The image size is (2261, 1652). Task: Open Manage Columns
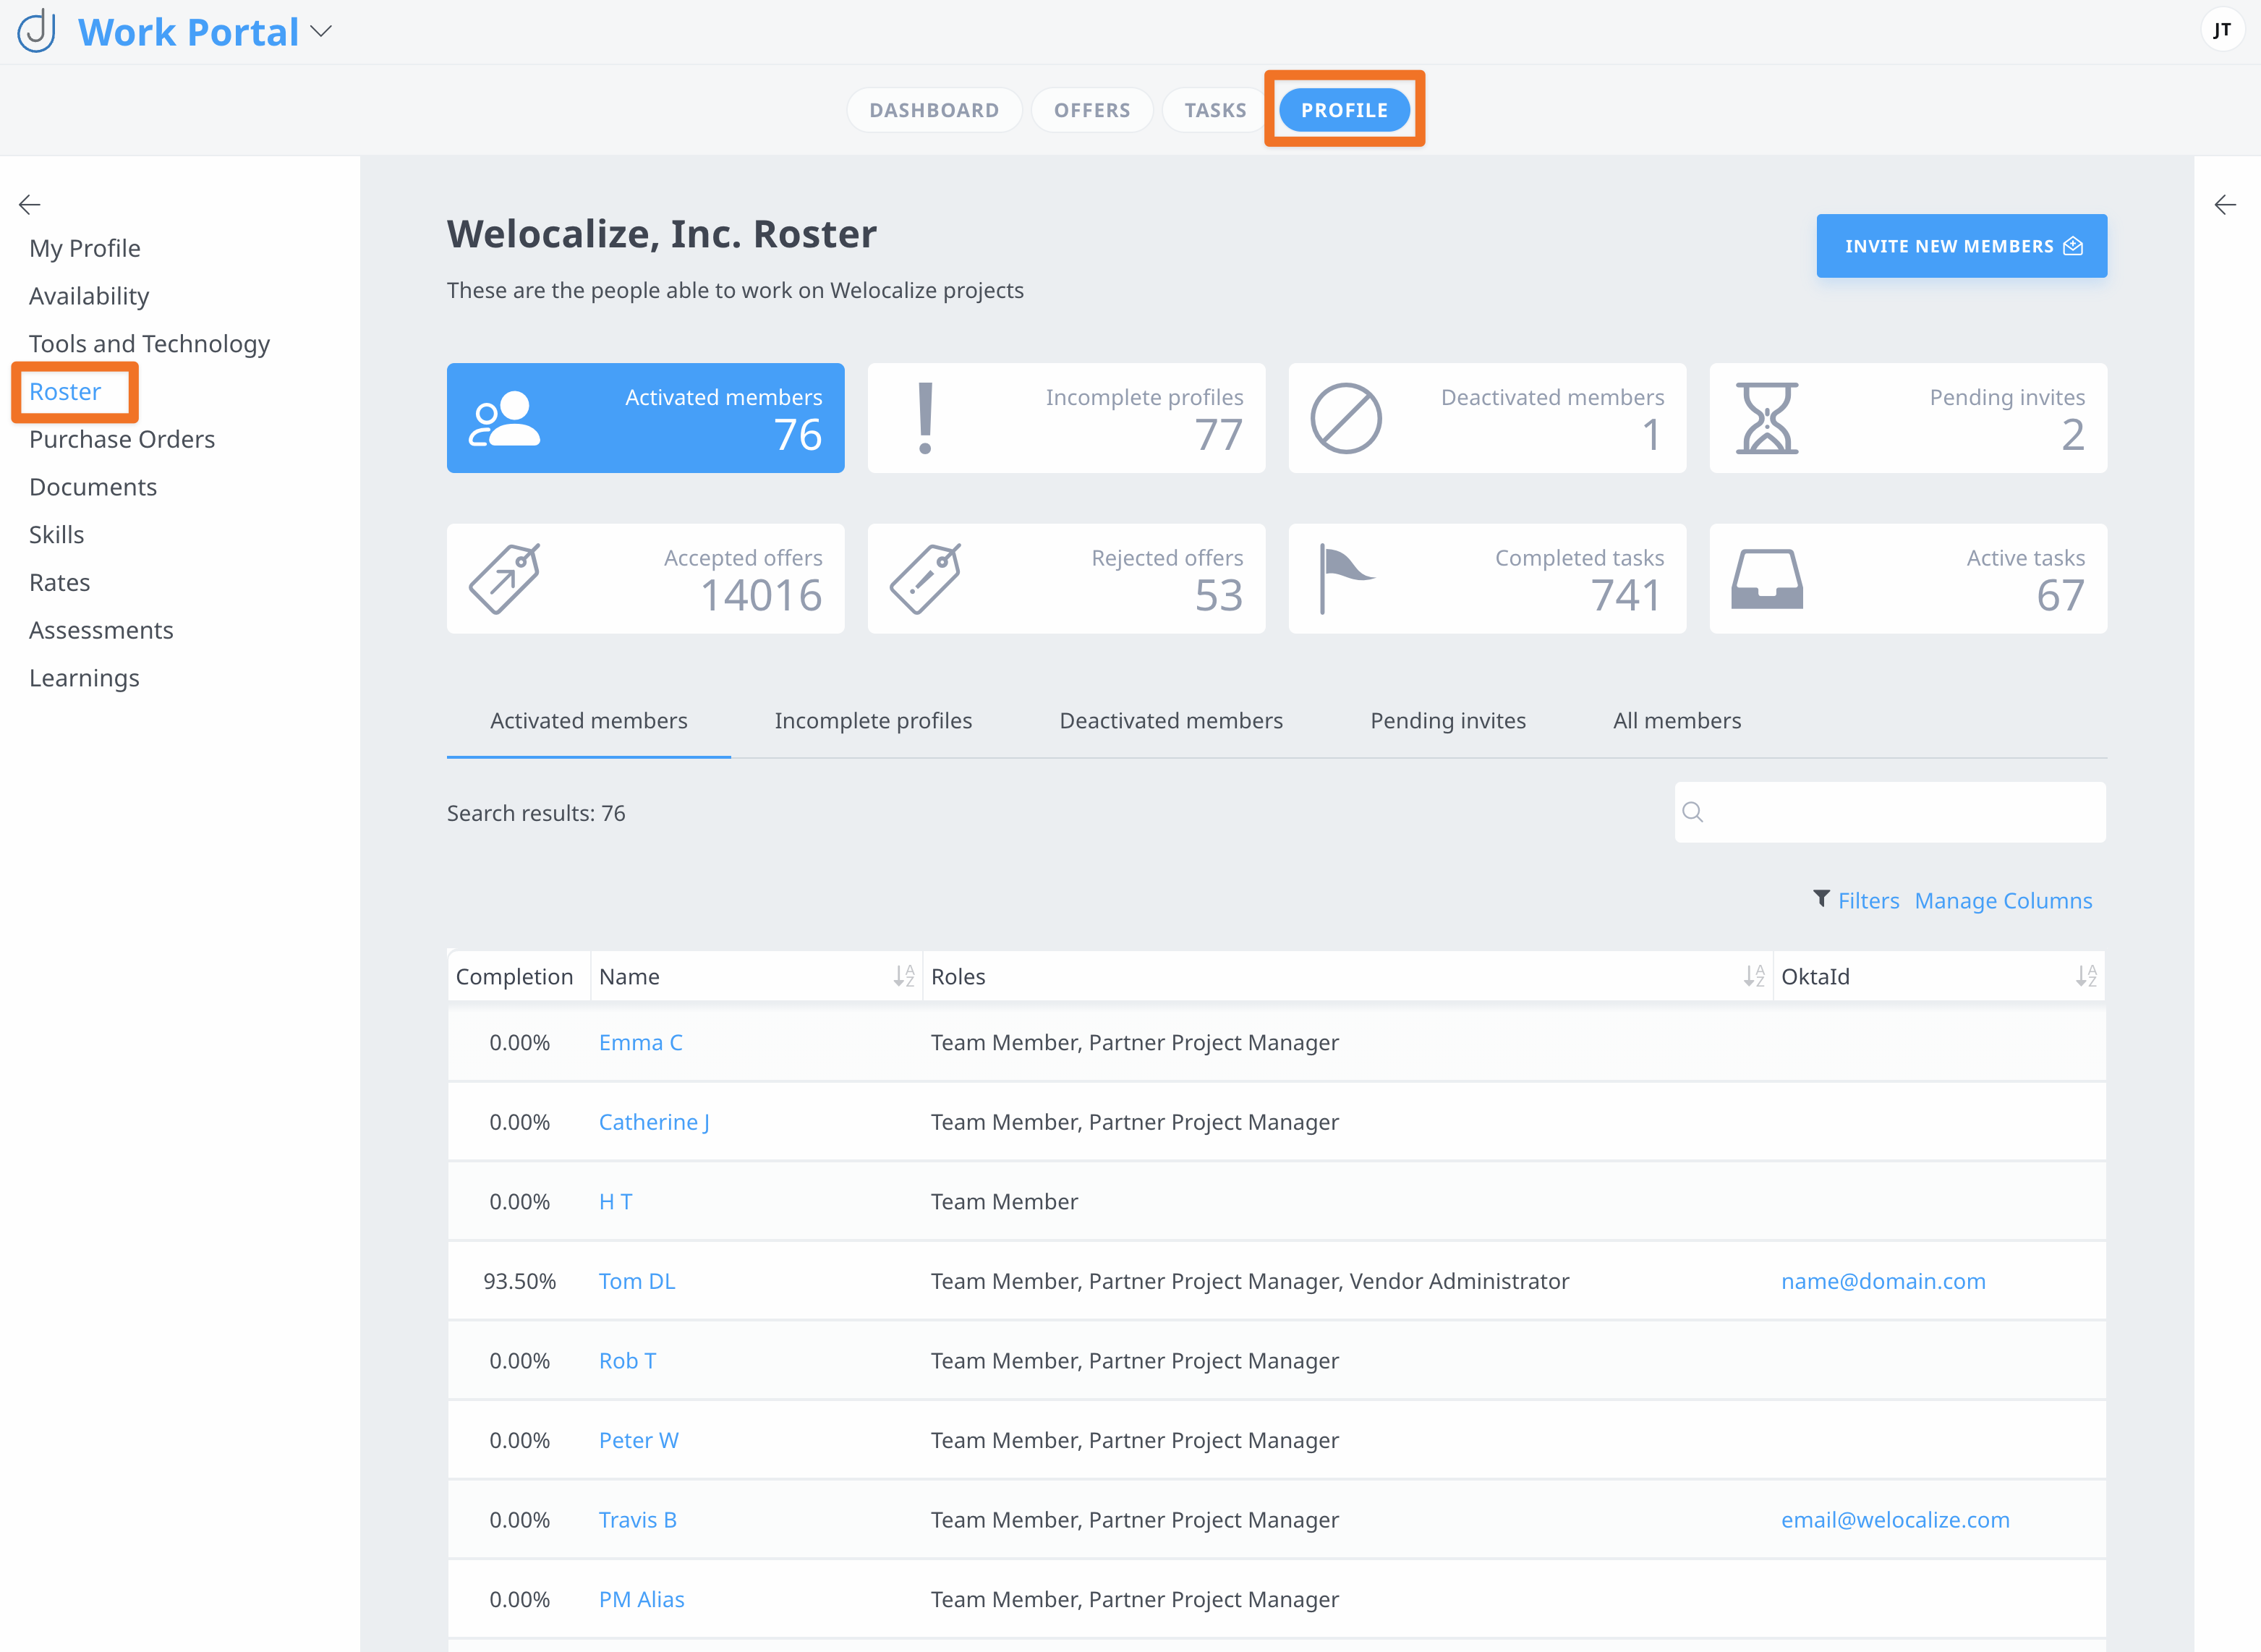pyautogui.click(x=2003, y=901)
